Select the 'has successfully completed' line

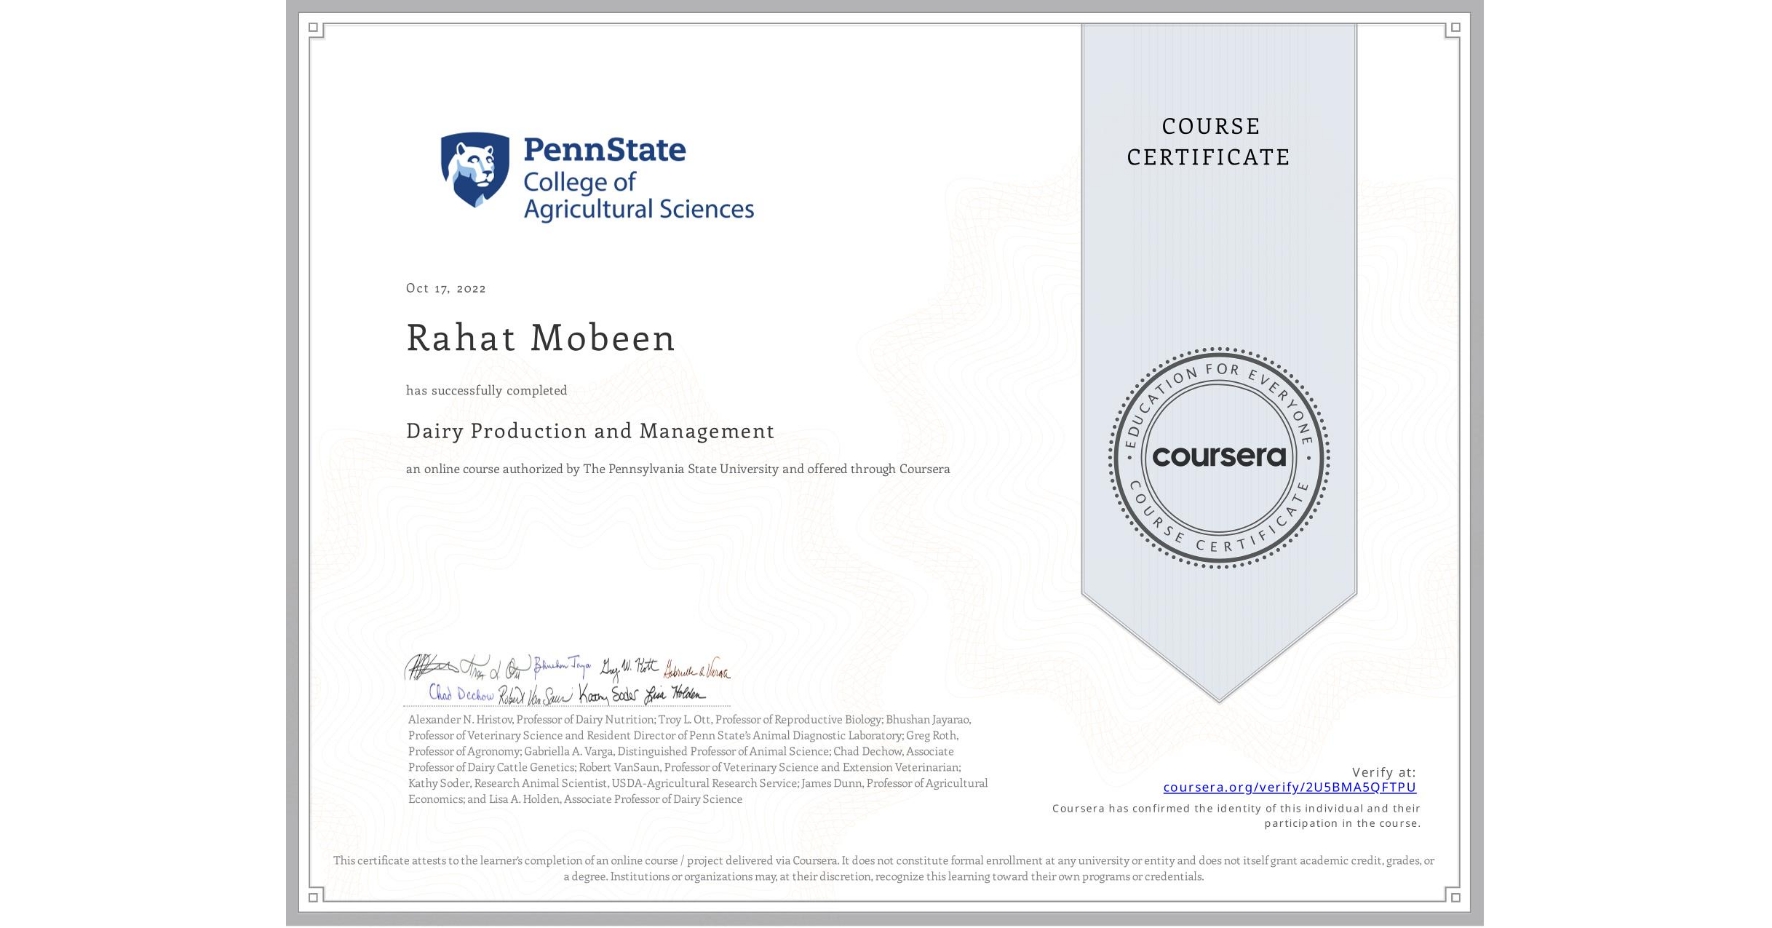pos(487,391)
